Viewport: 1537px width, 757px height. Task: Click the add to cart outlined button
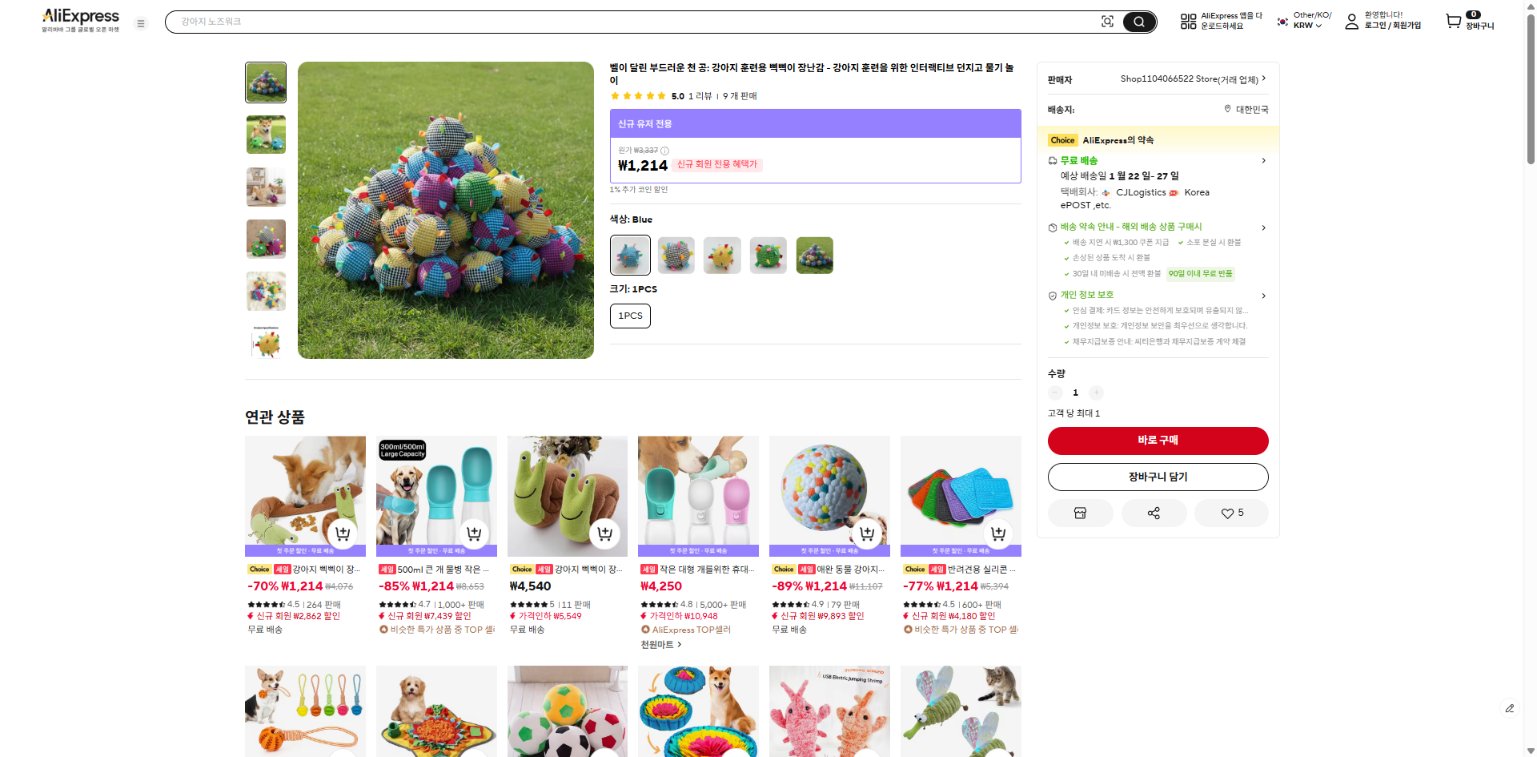(1158, 477)
